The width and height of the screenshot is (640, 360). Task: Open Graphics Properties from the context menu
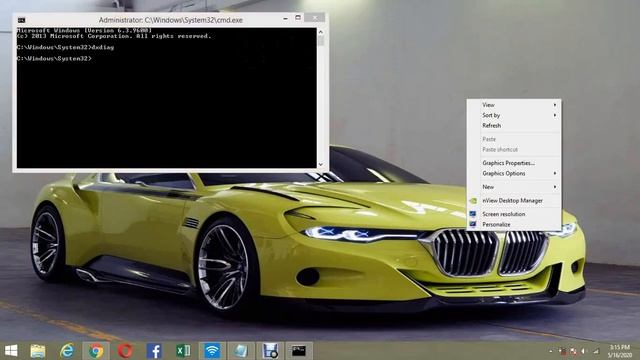pos(514,163)
